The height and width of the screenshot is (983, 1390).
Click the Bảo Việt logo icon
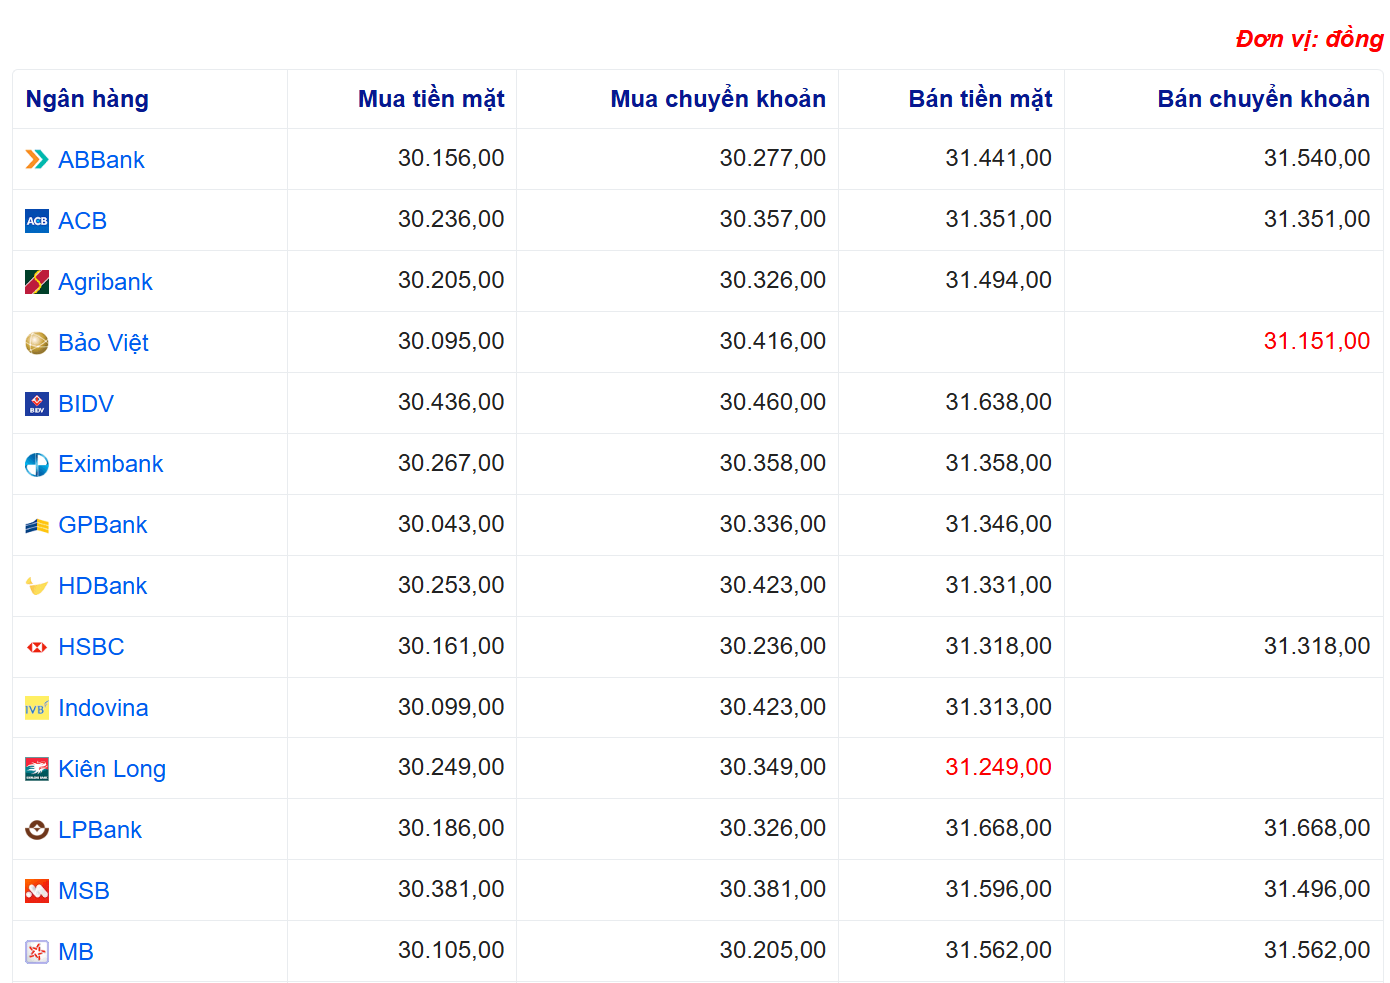tap(36, 343)
